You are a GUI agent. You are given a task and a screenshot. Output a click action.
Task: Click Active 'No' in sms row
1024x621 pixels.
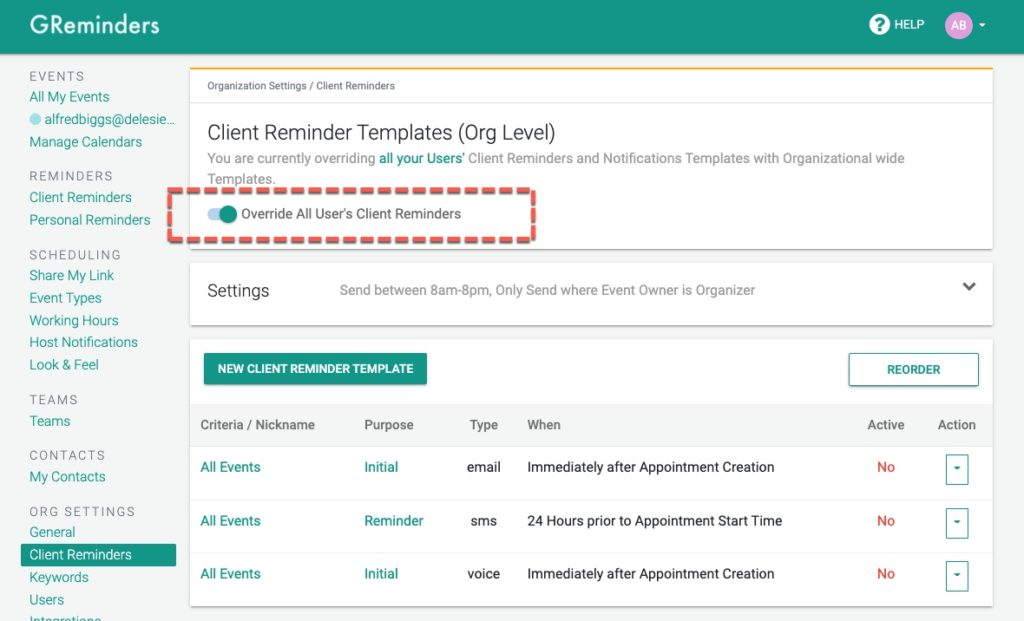886,521
